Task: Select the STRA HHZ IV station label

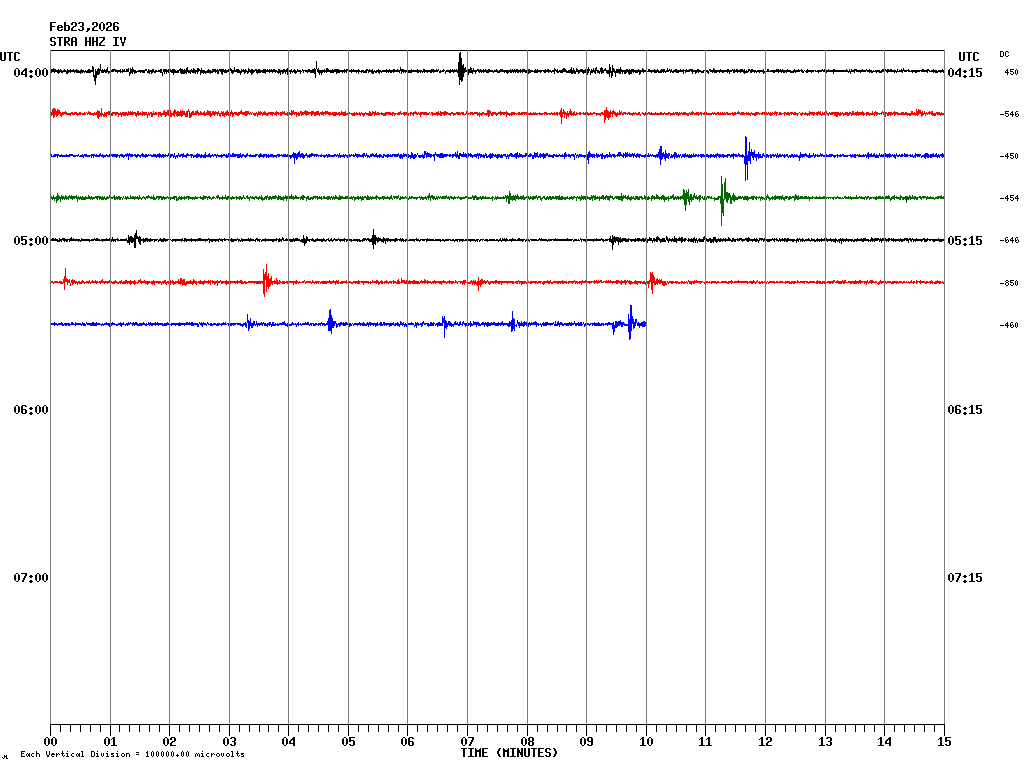Action: coord(88,42)
